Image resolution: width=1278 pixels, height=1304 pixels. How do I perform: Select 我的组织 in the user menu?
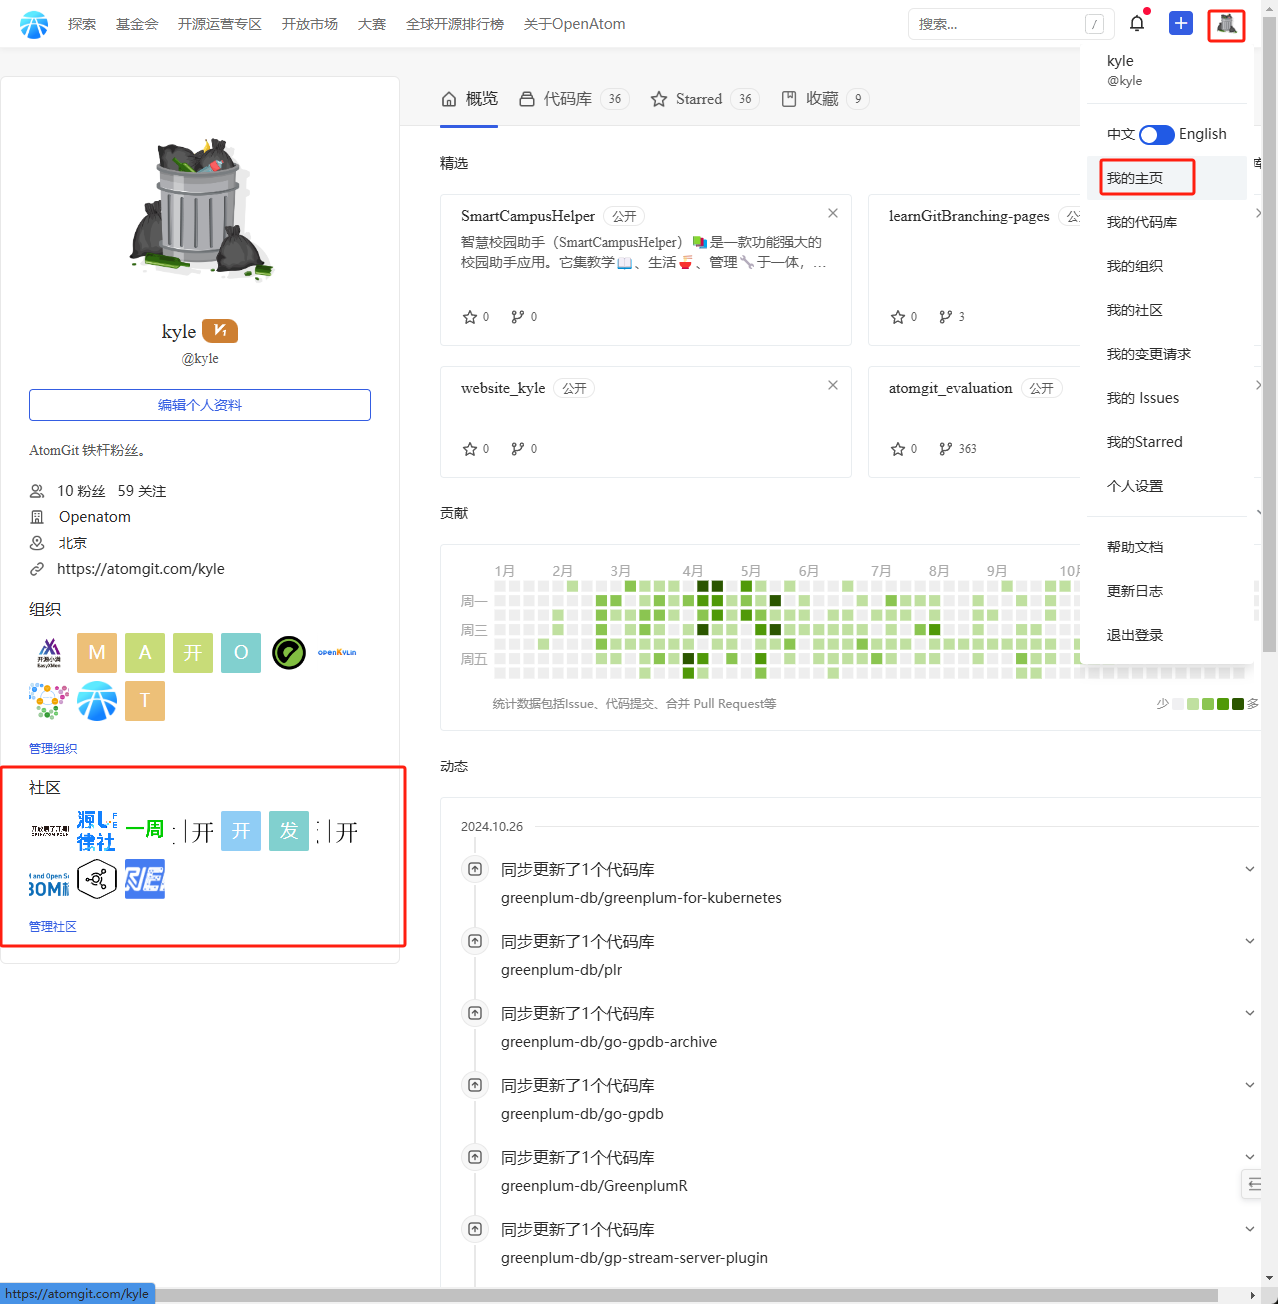coord(1166,266)
